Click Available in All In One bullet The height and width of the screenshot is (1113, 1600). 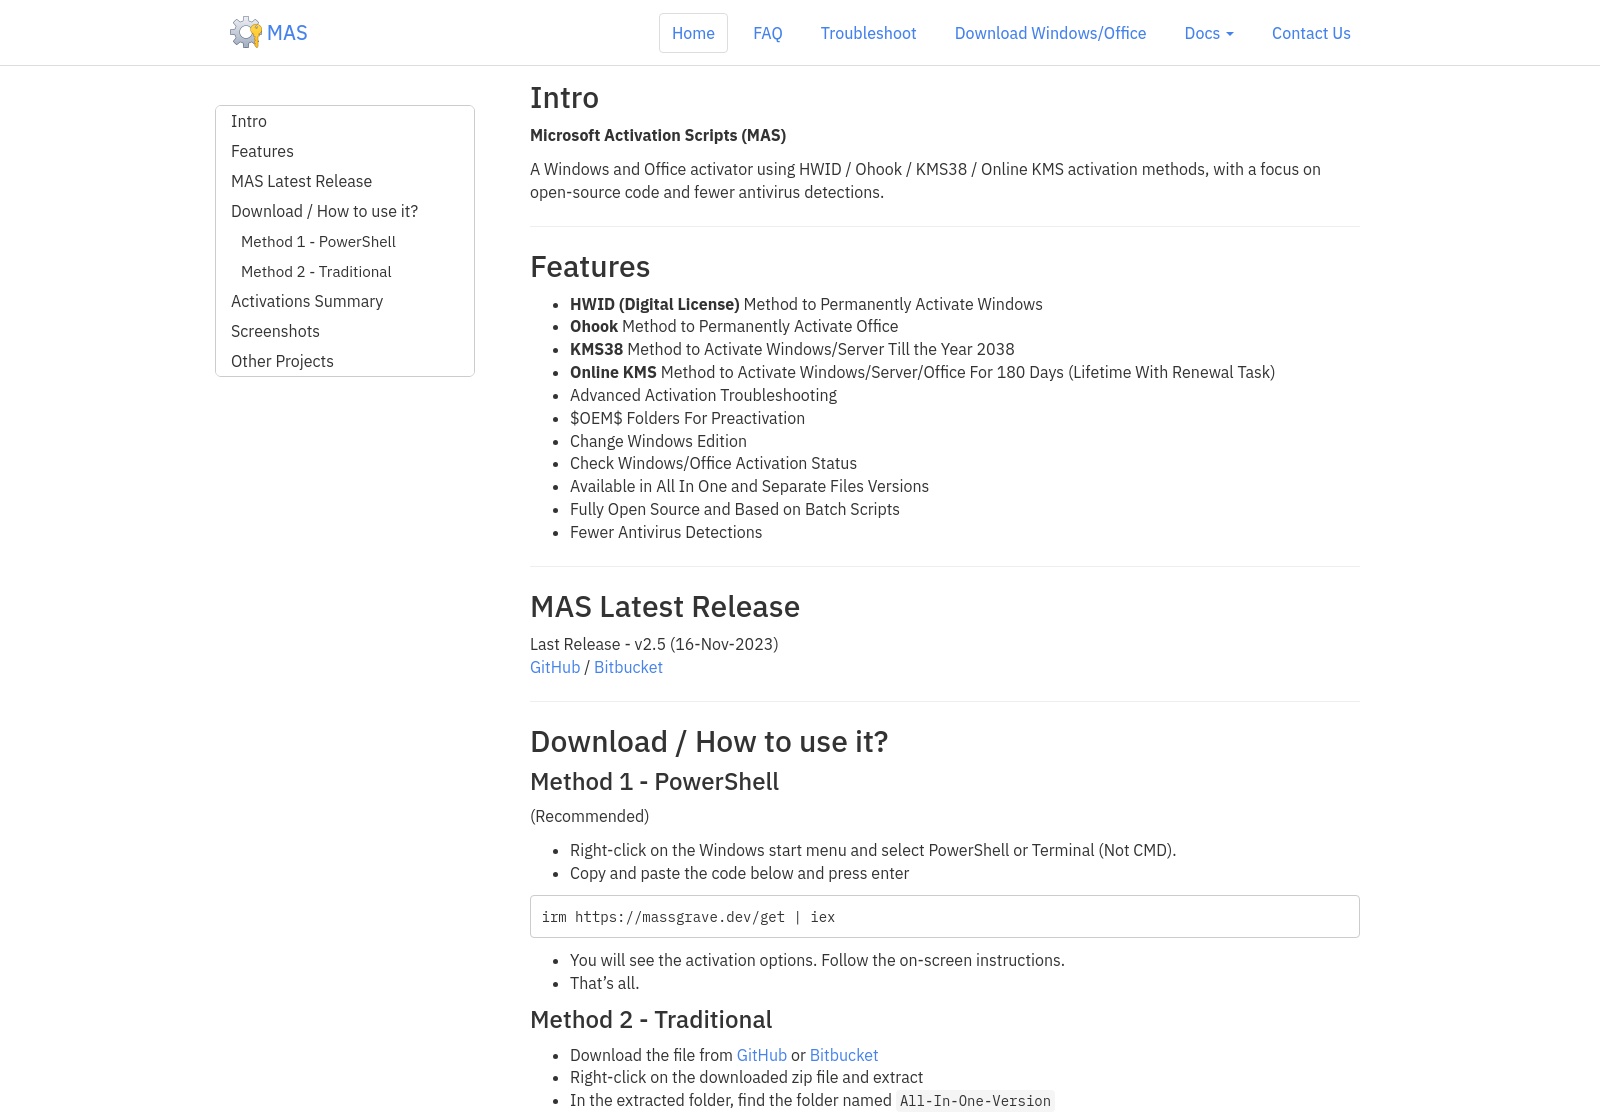click(x=749, y=486)
